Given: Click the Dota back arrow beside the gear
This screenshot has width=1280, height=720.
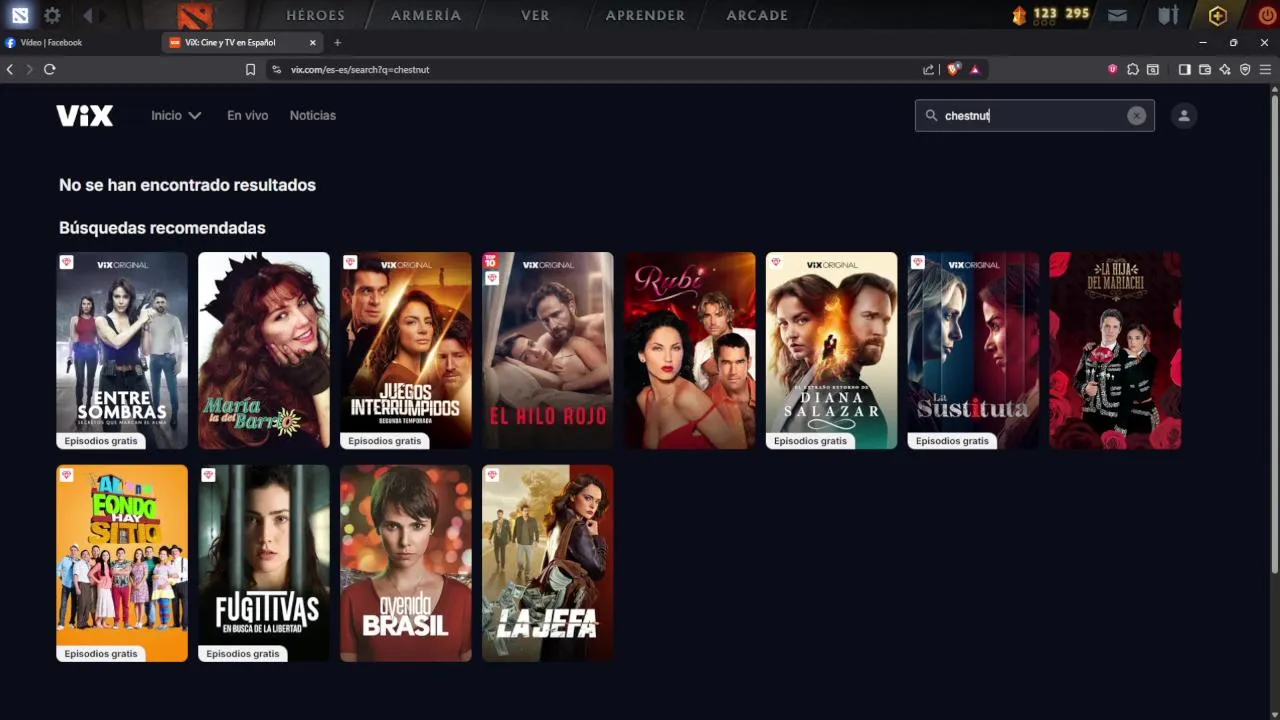Looking at the screenshot, I should [88, 15].
